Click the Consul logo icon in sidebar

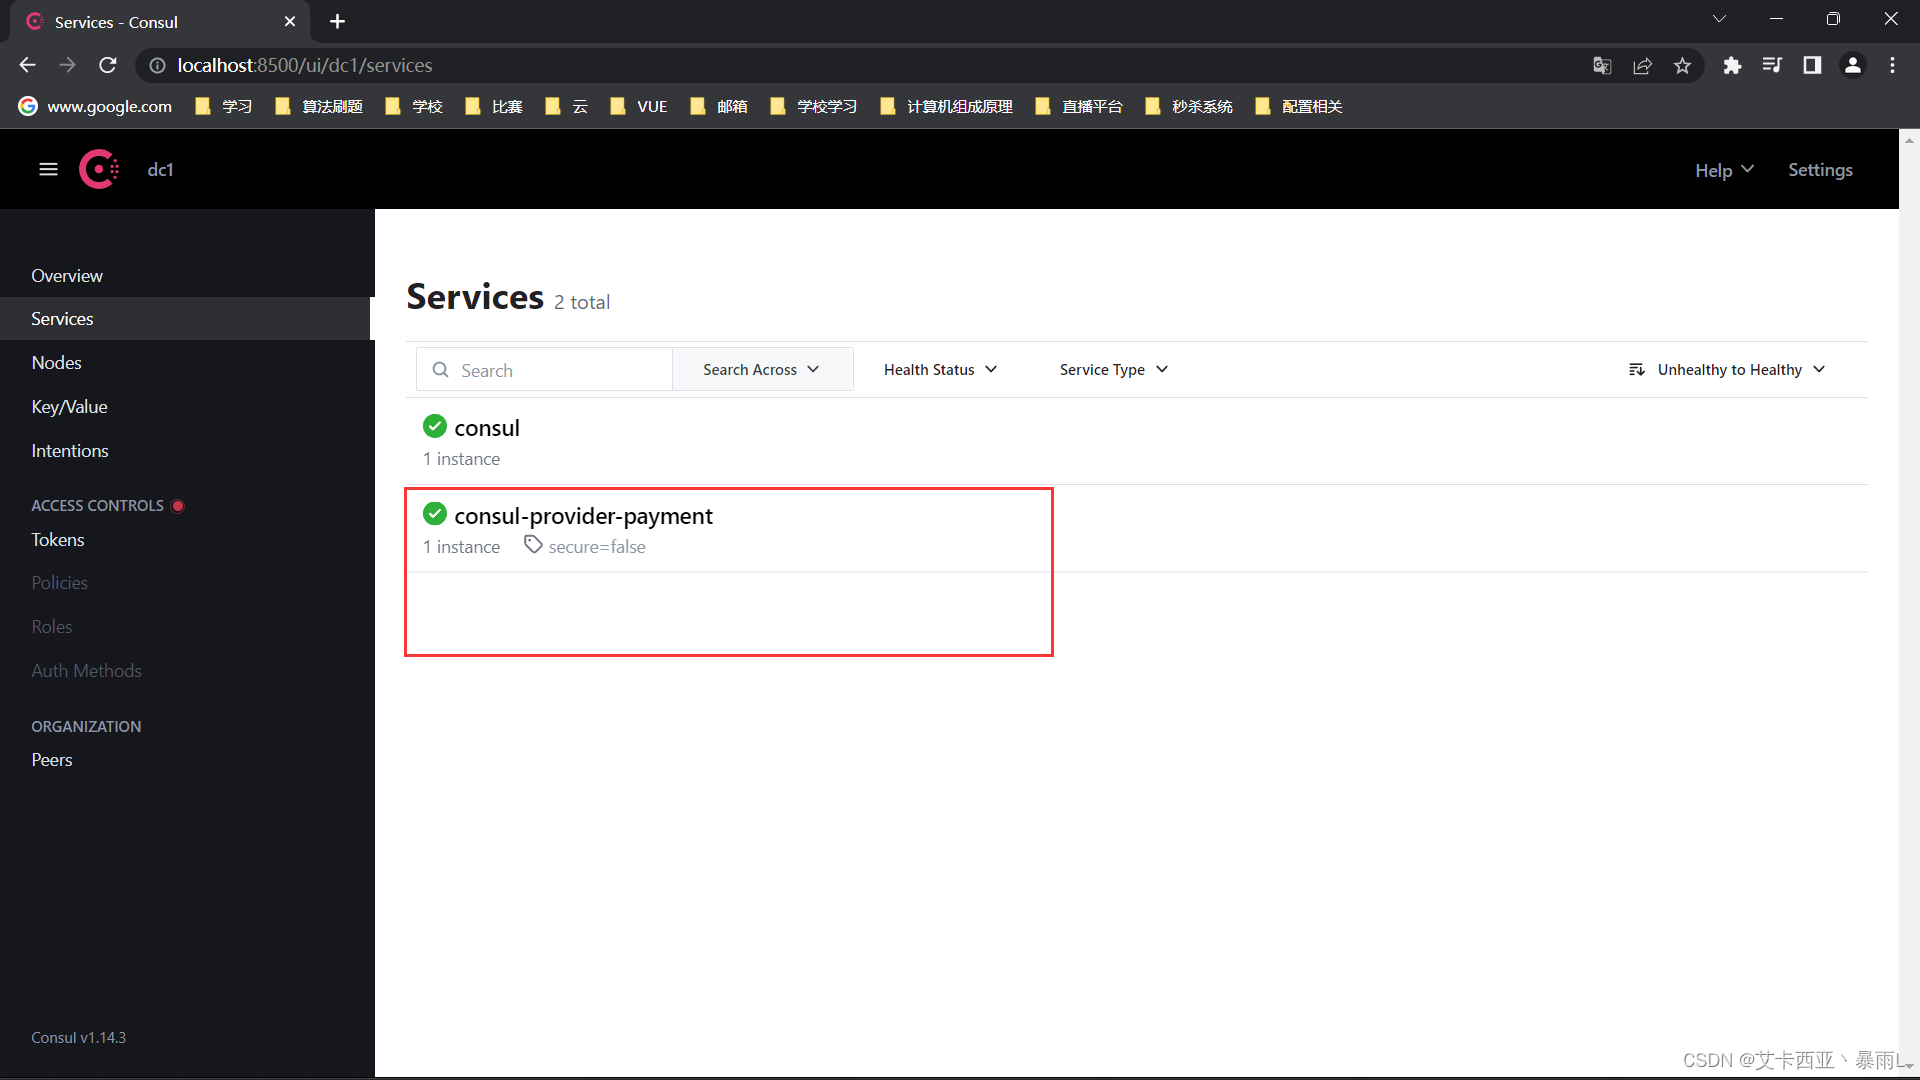click(x=100, y=167)
